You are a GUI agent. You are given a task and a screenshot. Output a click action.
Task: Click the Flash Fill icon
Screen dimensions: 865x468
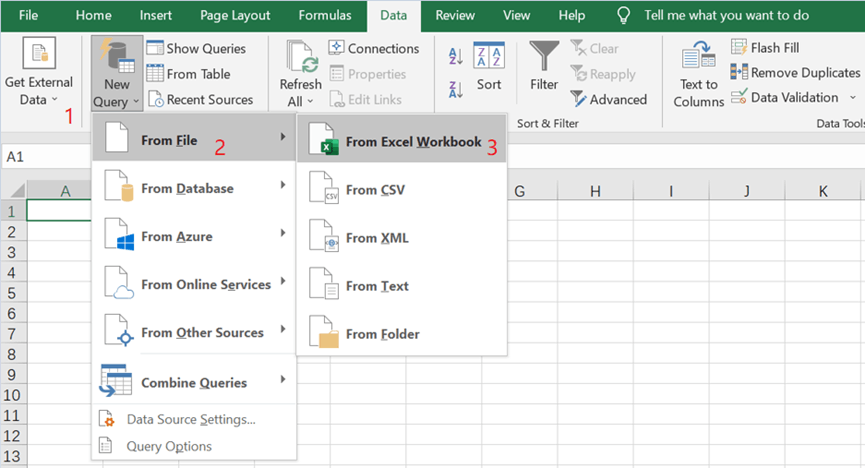(x=739, y=47)
